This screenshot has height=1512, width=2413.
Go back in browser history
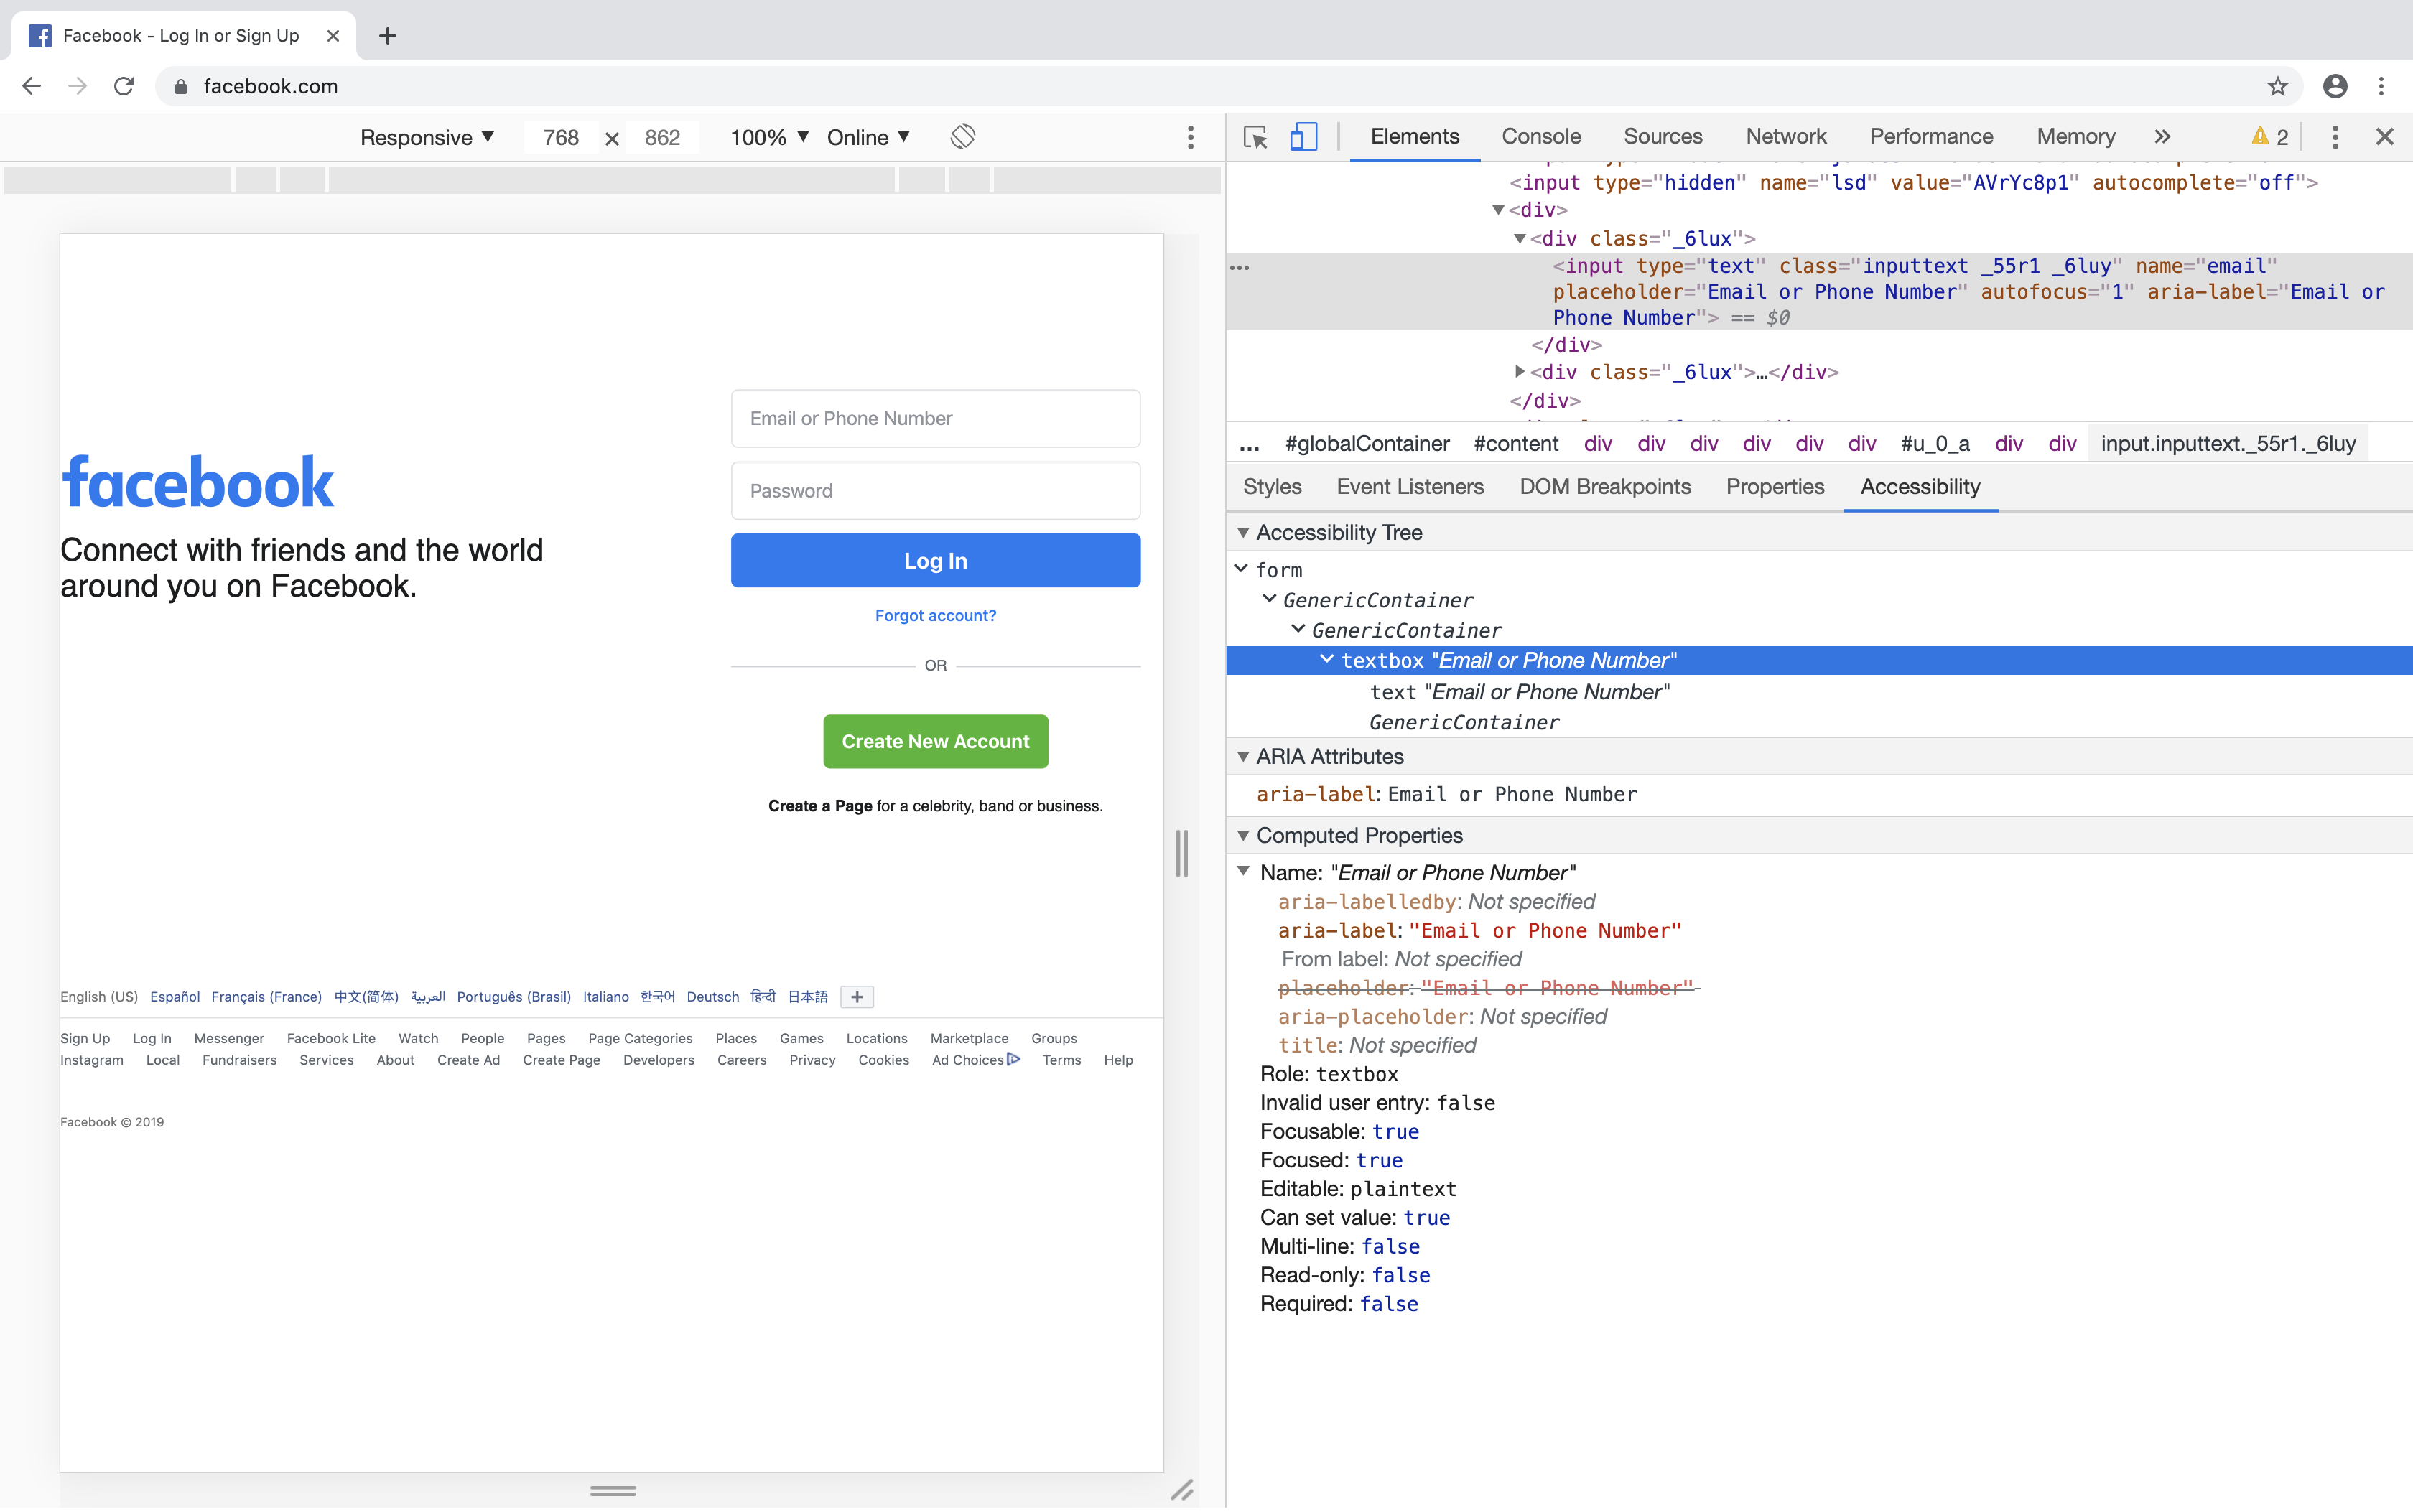(x=31, y=86)
